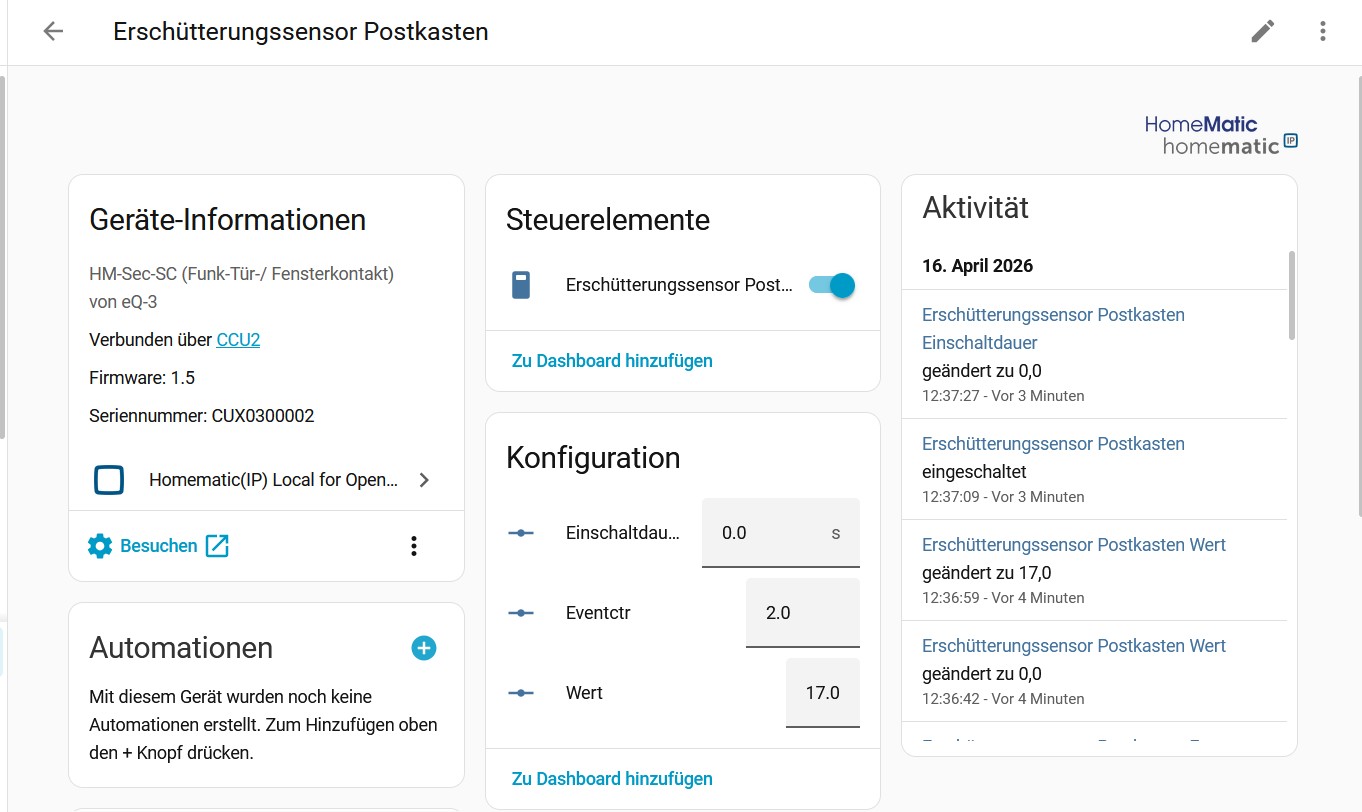Click the pencil edit icon
1362x812 pixels.
pyautogui.click(x=1263, y=31)
